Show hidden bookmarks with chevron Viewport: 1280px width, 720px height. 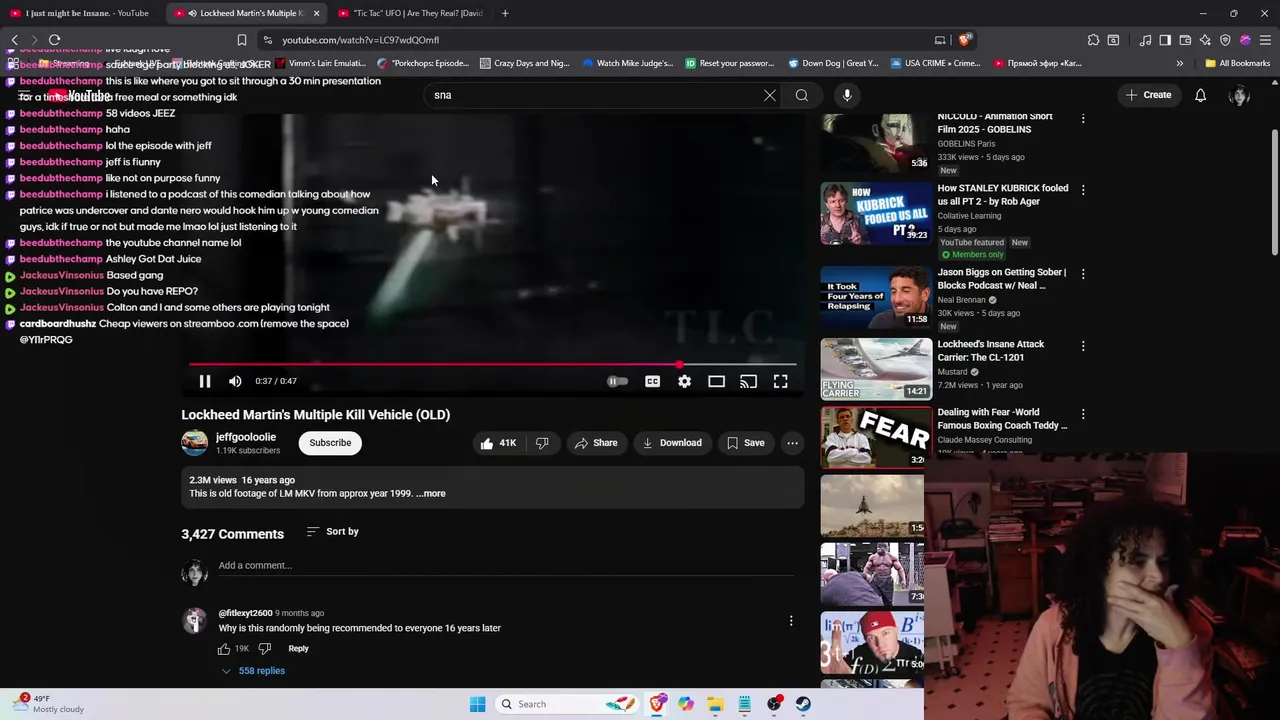1179,63
